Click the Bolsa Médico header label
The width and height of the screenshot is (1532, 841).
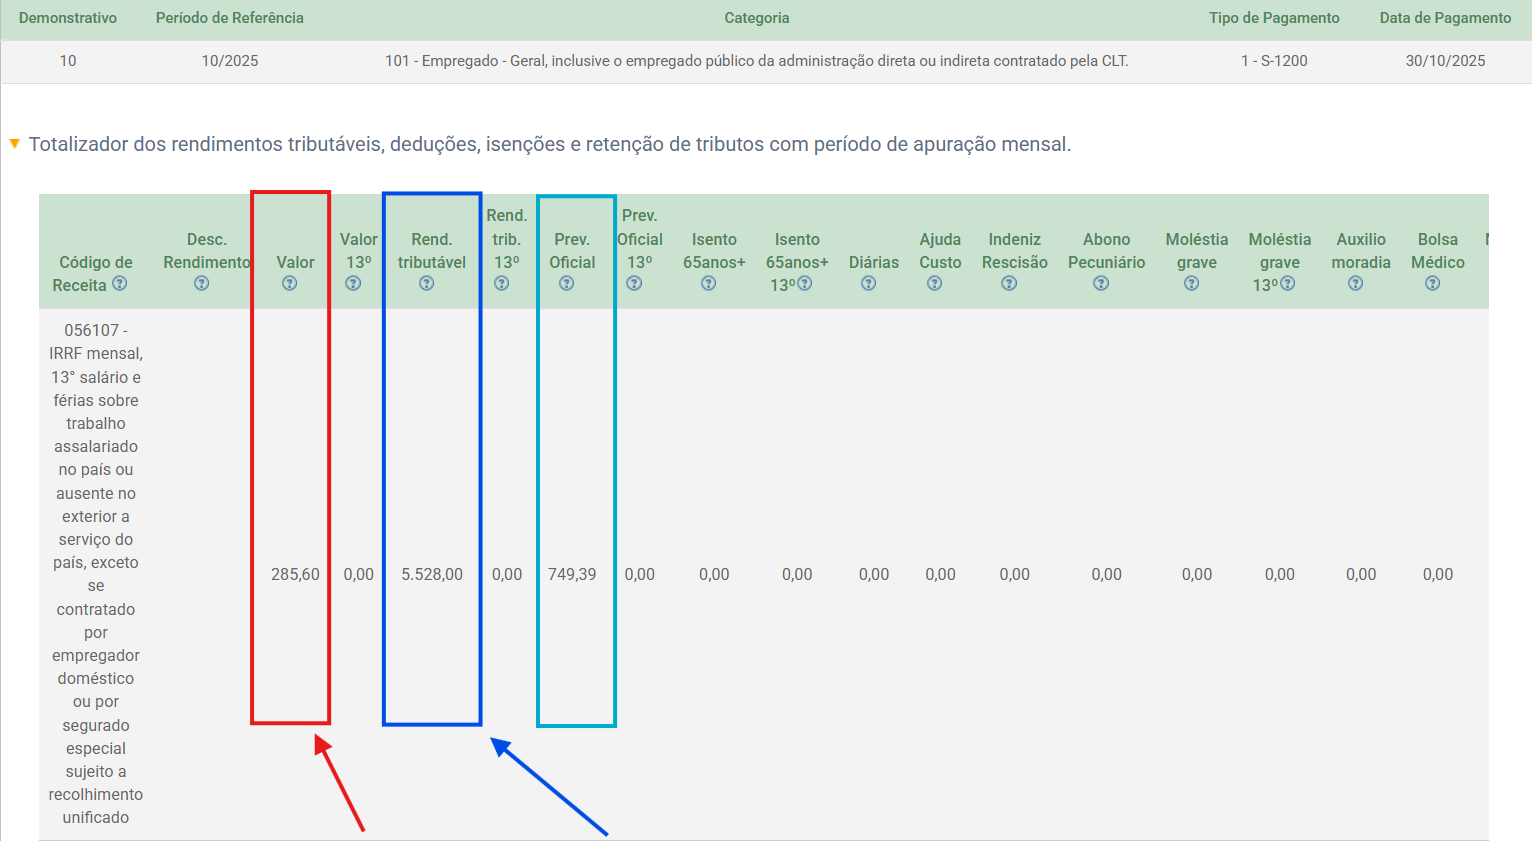[x=1438, y=251]
